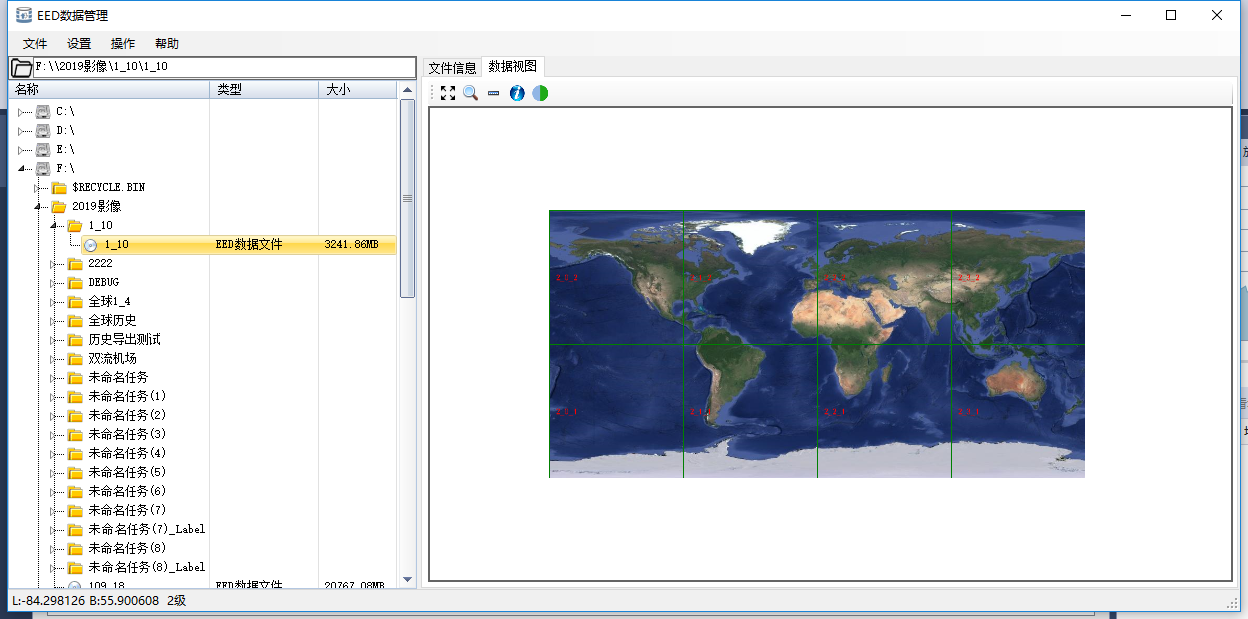Click the C:\ drive icon
Image resolution: width=1248 pixels, height=619 pixels.
(43, 111)
